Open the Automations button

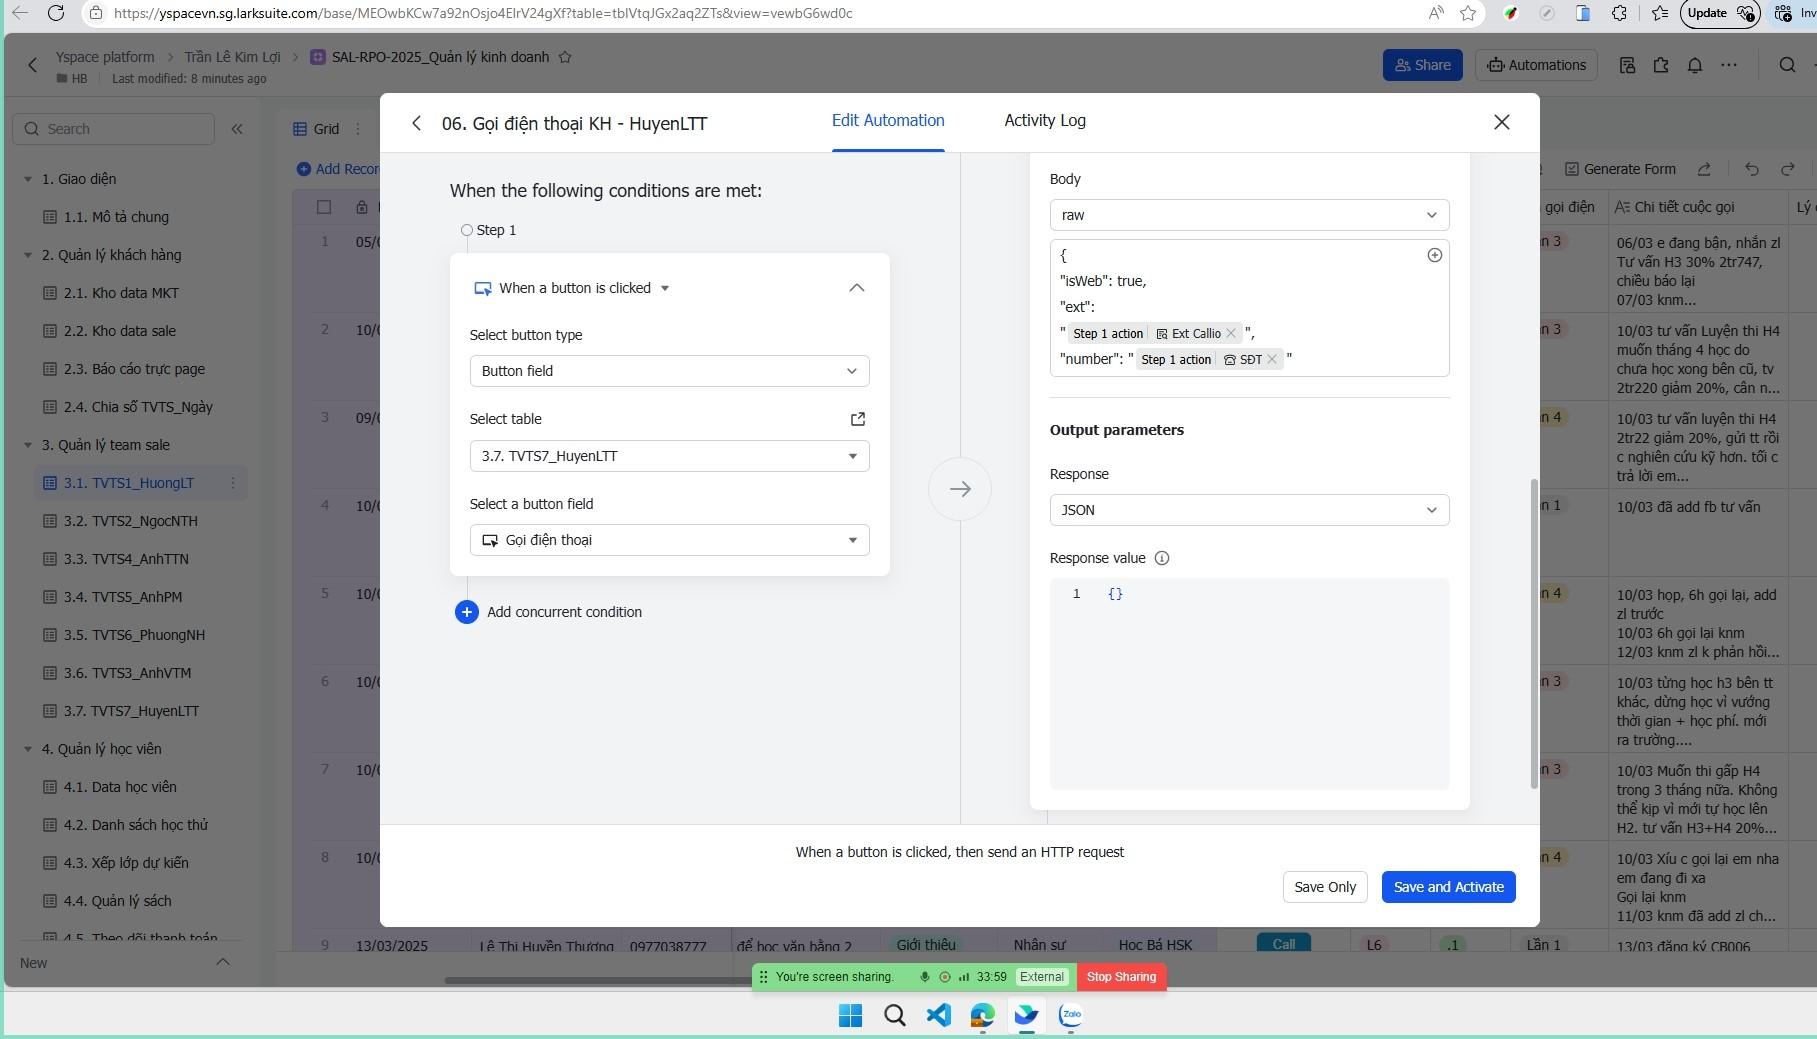(x=1536, y=65)
